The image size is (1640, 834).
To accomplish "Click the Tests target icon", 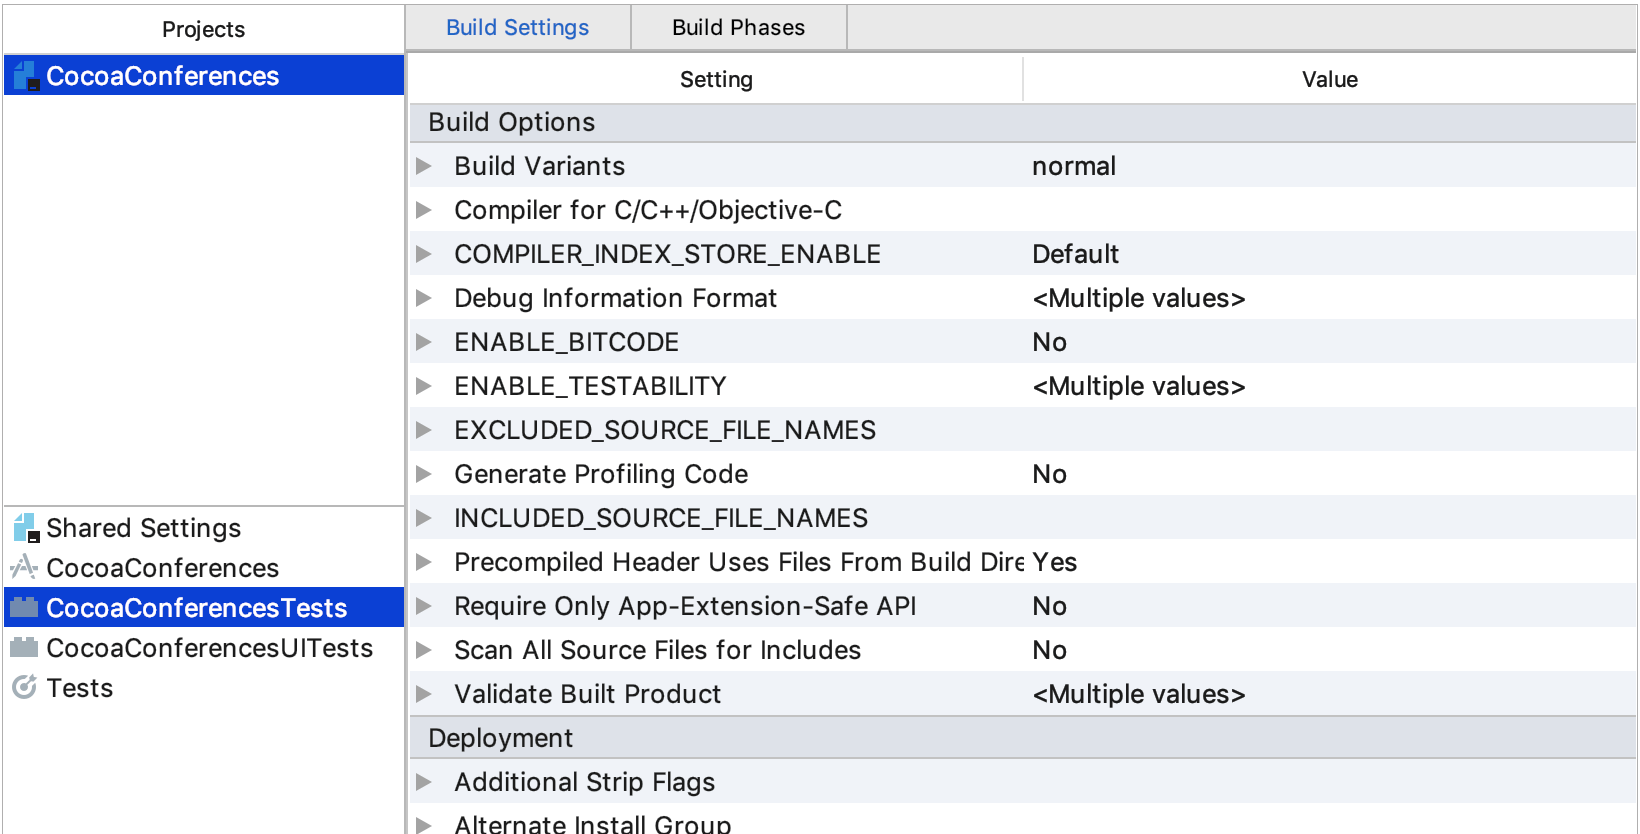I will [24, 687].
